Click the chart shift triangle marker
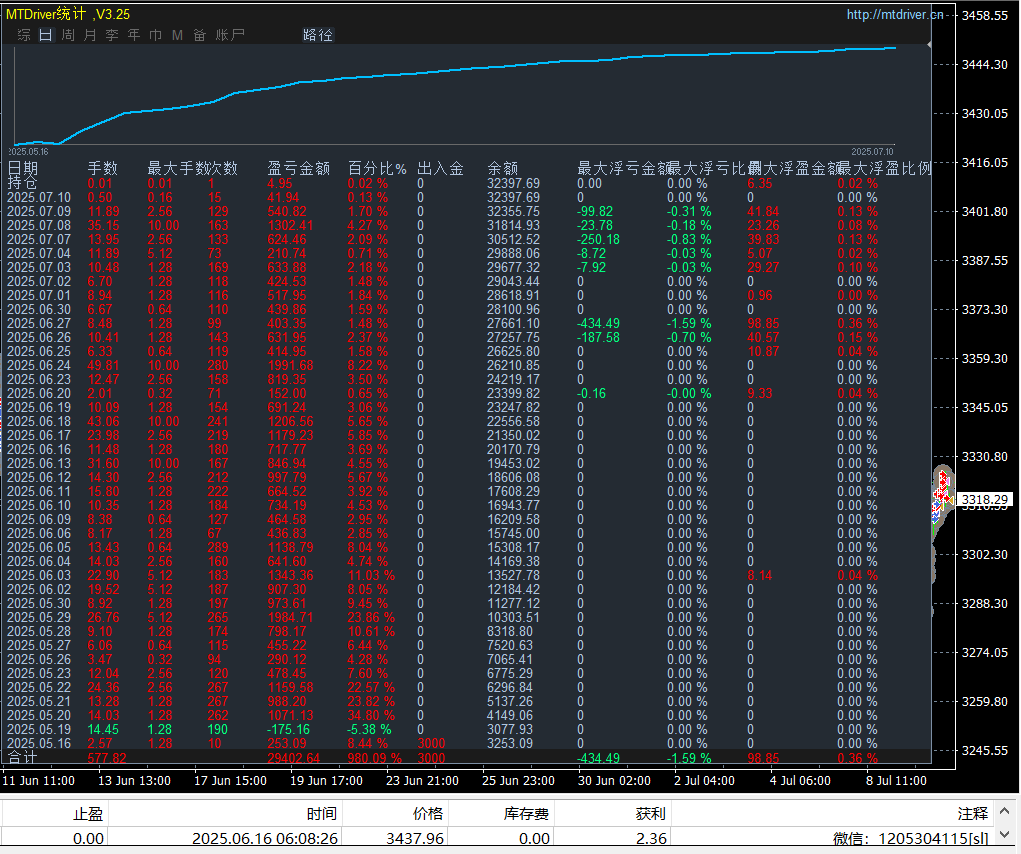Screen dimensions: 1021x854 (x=929, y=44)
